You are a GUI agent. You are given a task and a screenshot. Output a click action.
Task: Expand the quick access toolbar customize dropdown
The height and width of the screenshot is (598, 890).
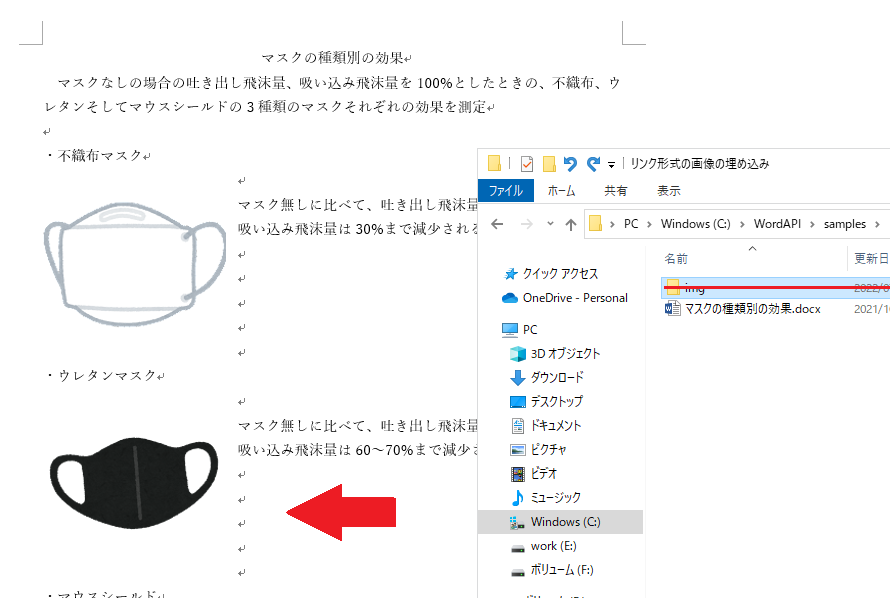coord(610,163)
